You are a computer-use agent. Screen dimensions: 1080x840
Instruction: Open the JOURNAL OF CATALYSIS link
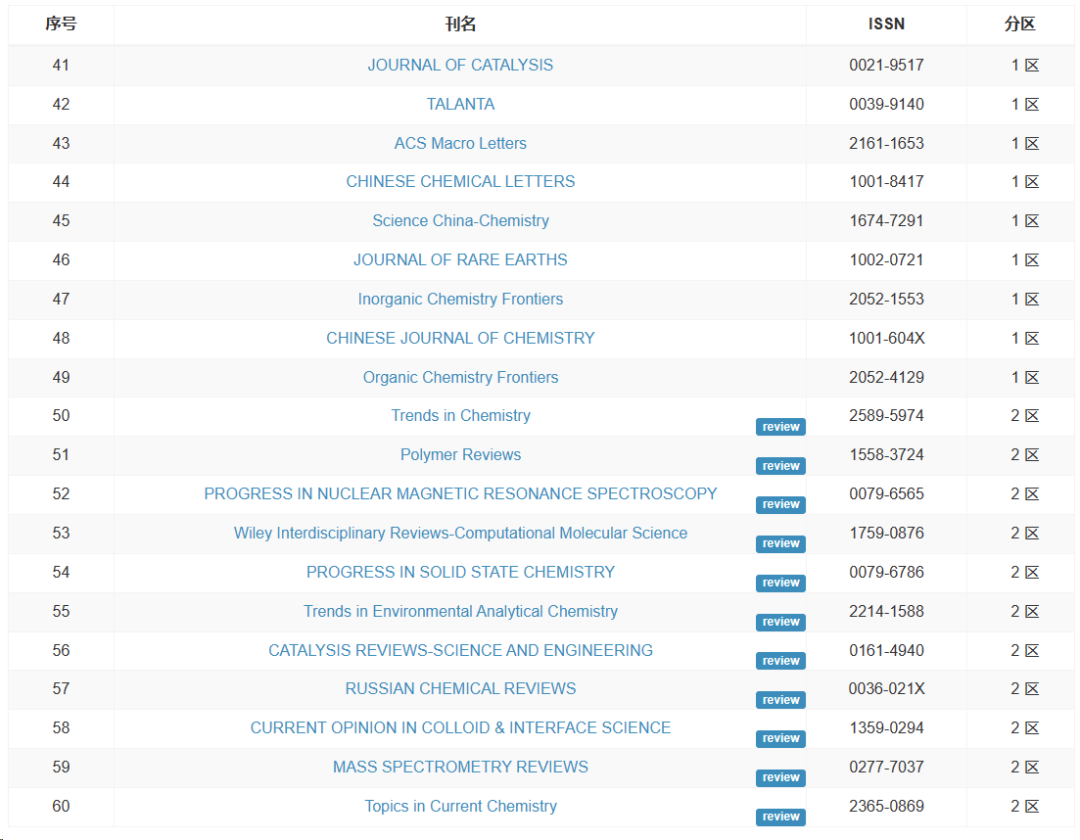click(x=460, y=65)
